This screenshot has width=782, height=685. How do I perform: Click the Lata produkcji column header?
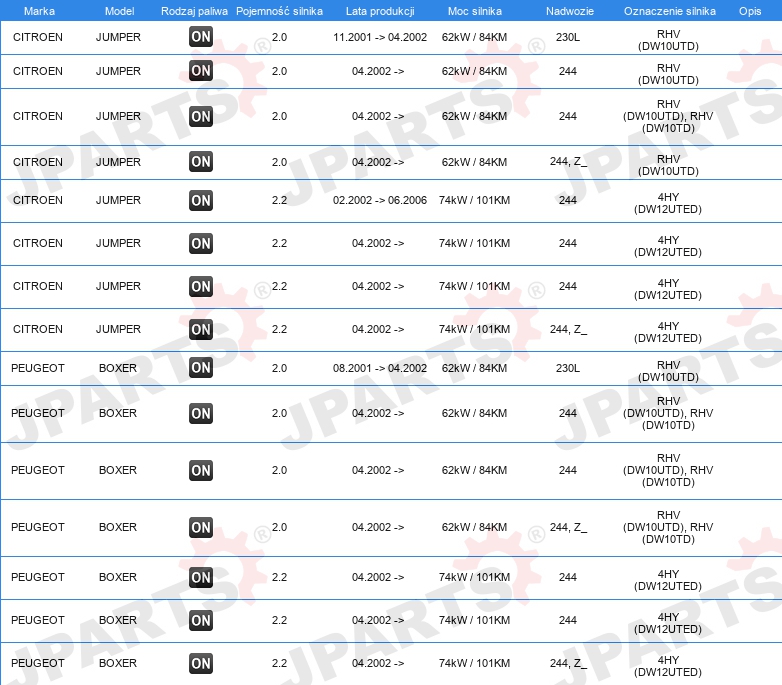click(x=380, y=11)
